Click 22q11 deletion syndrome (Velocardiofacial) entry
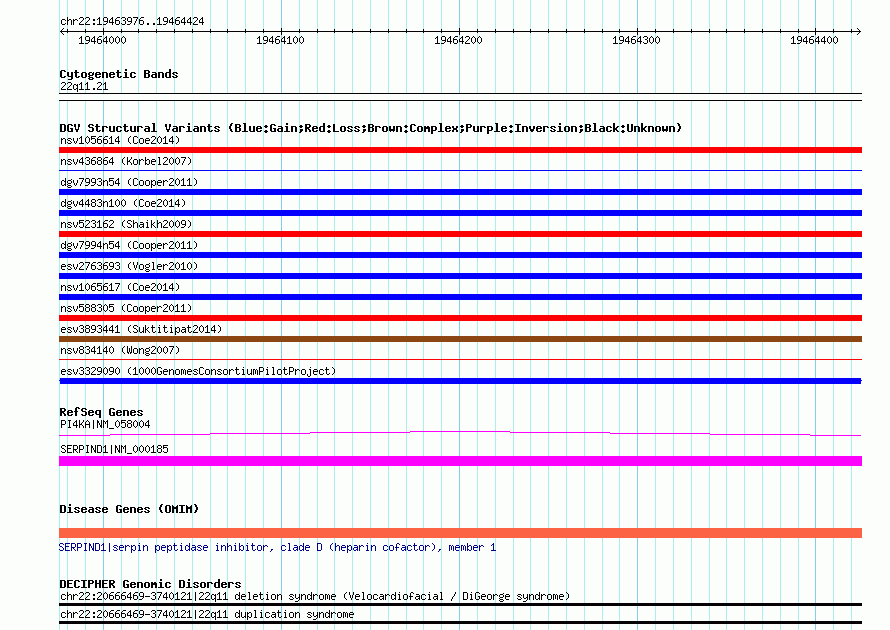The image size is (890, 630). pyautogui.click(x=315, y=597)
